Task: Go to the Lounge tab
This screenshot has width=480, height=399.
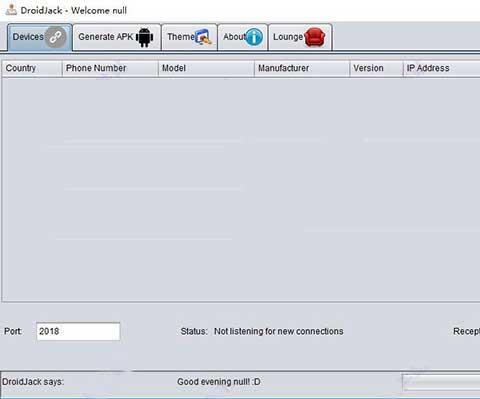Action: pyautogui.click(x=300, y=37)
